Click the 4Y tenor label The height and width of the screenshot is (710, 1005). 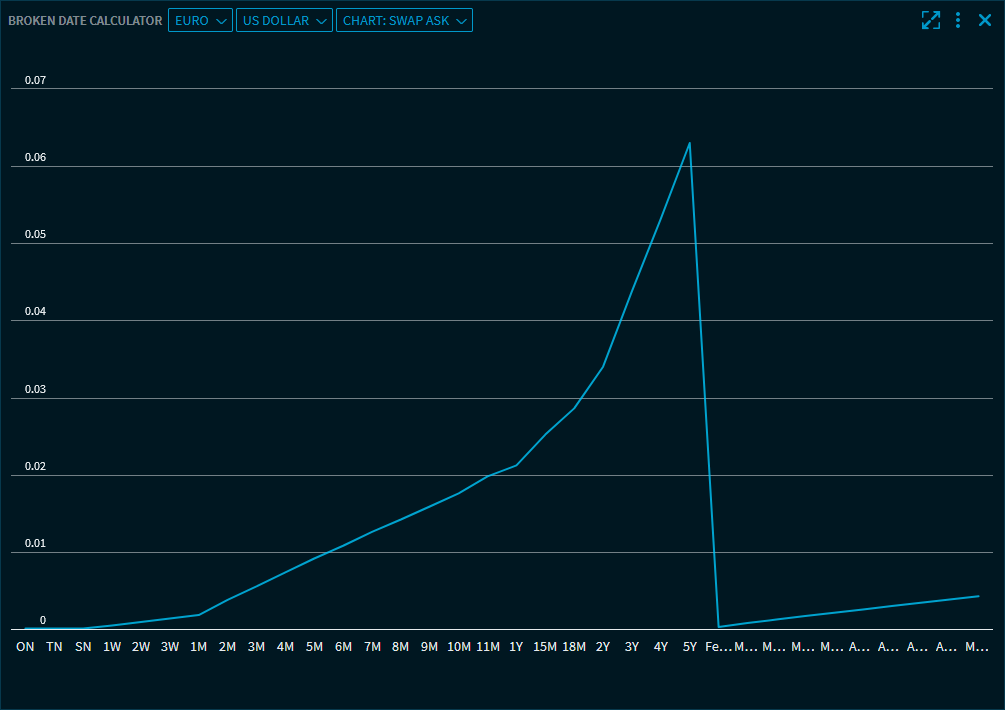coord(661,647)
